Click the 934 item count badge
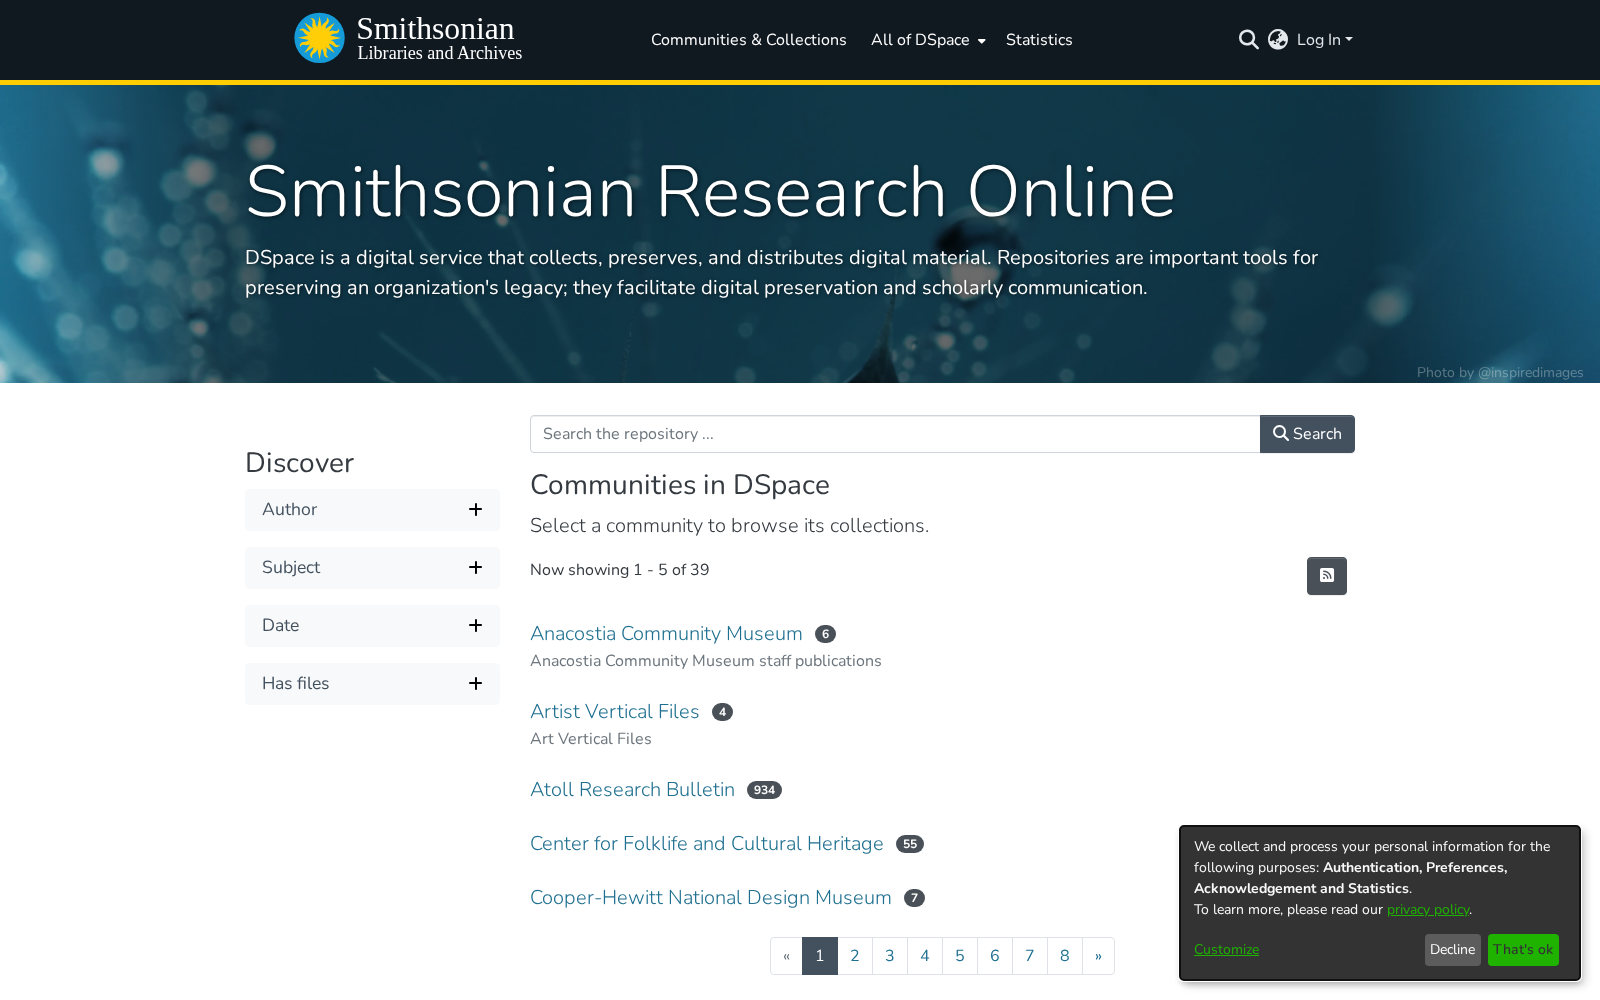The width and height of the screenshot is (1600, 1000). 764,790
